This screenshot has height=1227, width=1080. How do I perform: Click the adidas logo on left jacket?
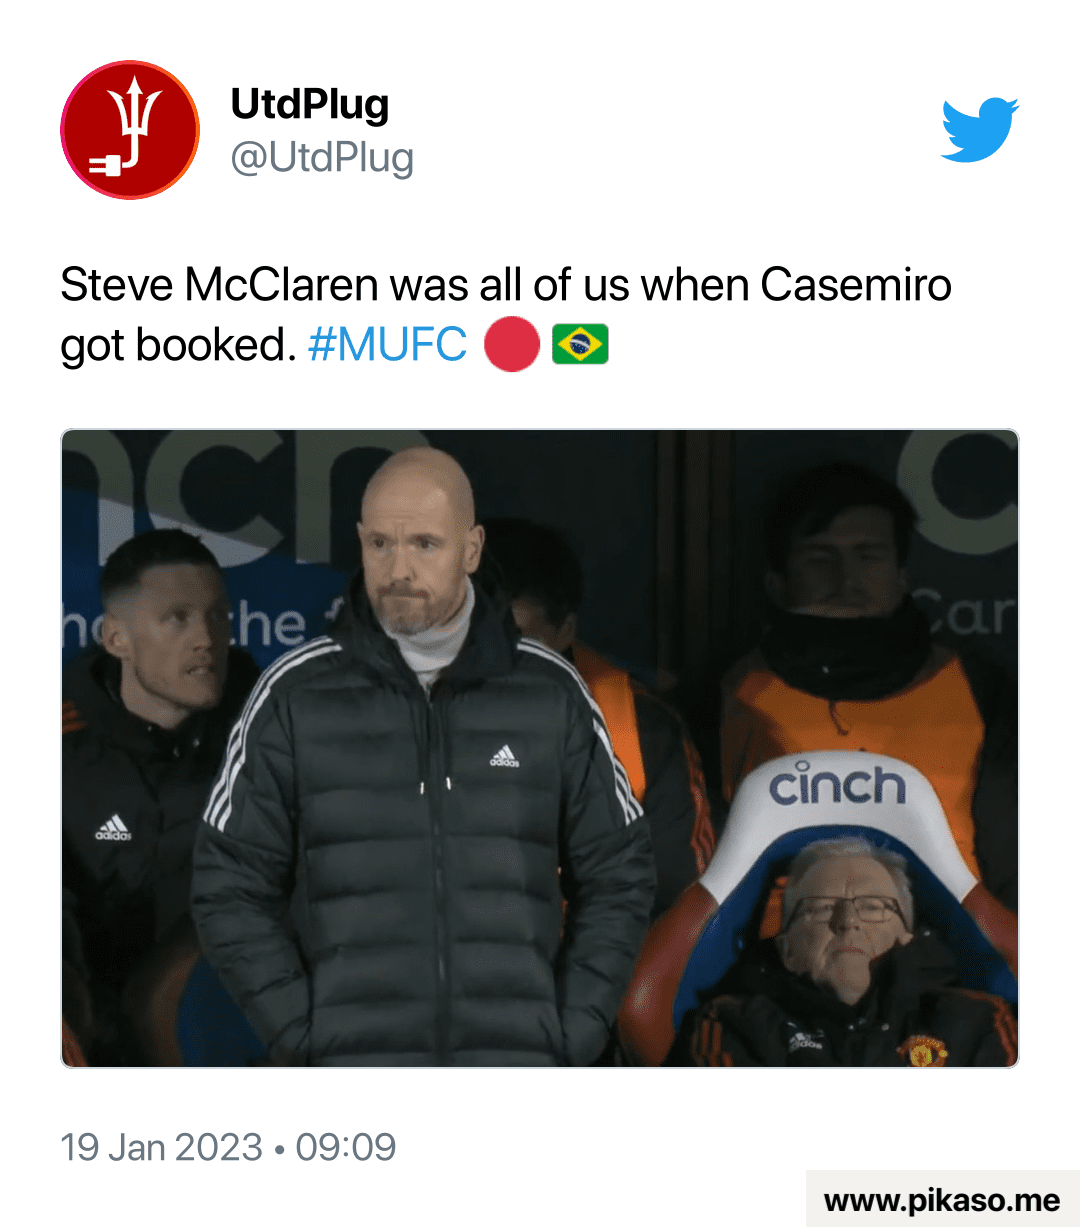(113, 827)
